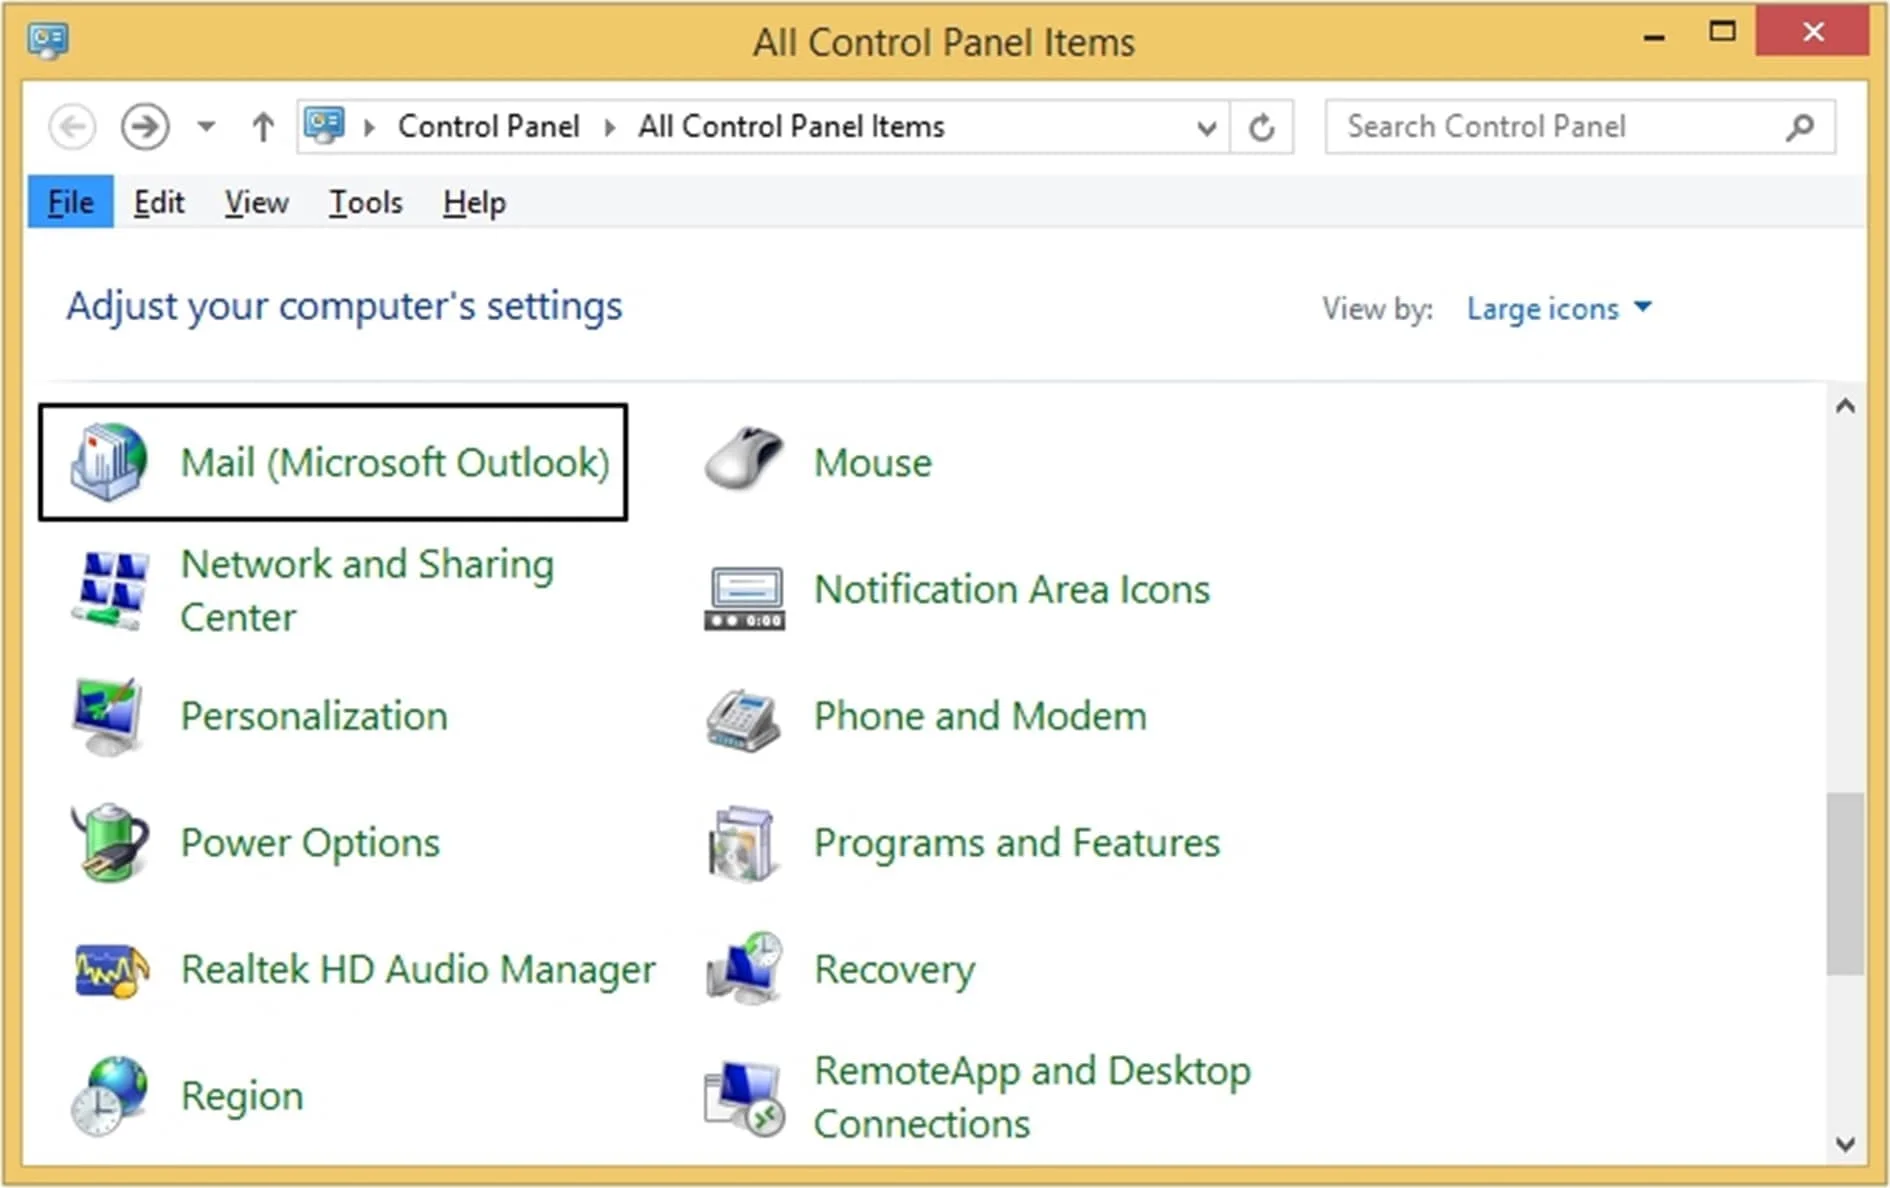Open the Personalization link
Viewport: 1890px width, 1188px height.
pos(314,717)
